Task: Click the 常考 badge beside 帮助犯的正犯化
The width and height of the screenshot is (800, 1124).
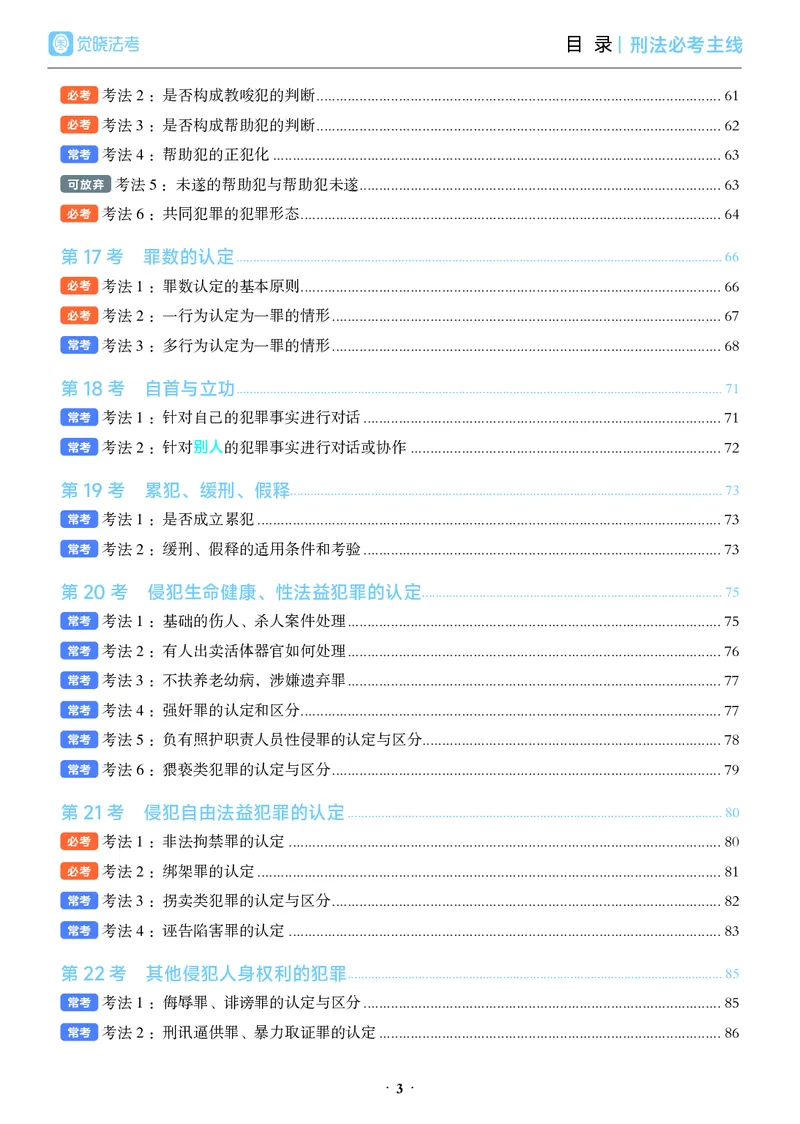Action: click(79, 155)
